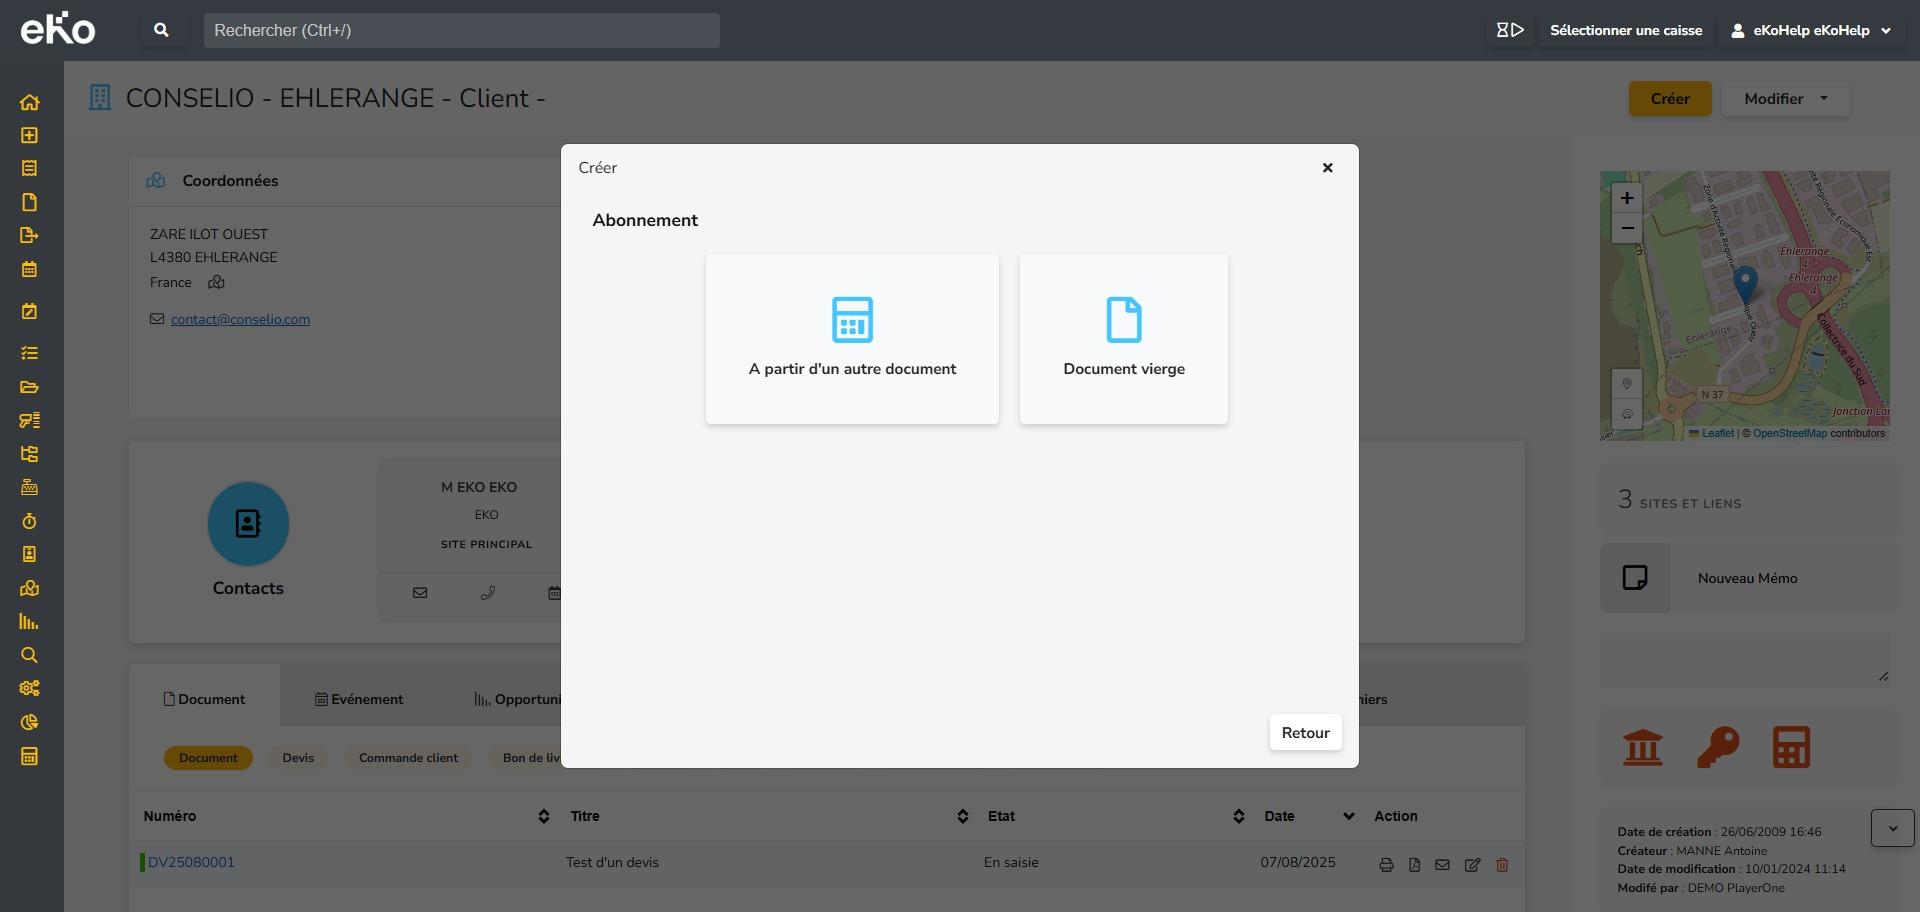Click the orange calculator icon
Screen dimensions: 1920x912
click(1790, 747)
